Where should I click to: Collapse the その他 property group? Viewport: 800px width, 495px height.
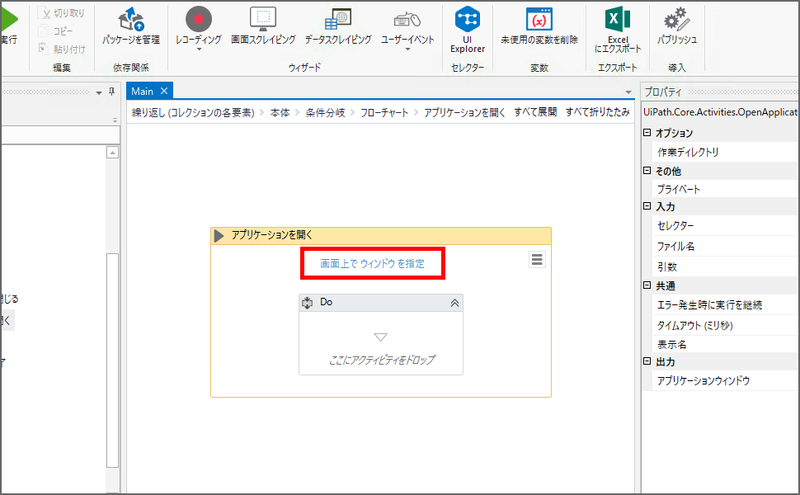point(647,170)
